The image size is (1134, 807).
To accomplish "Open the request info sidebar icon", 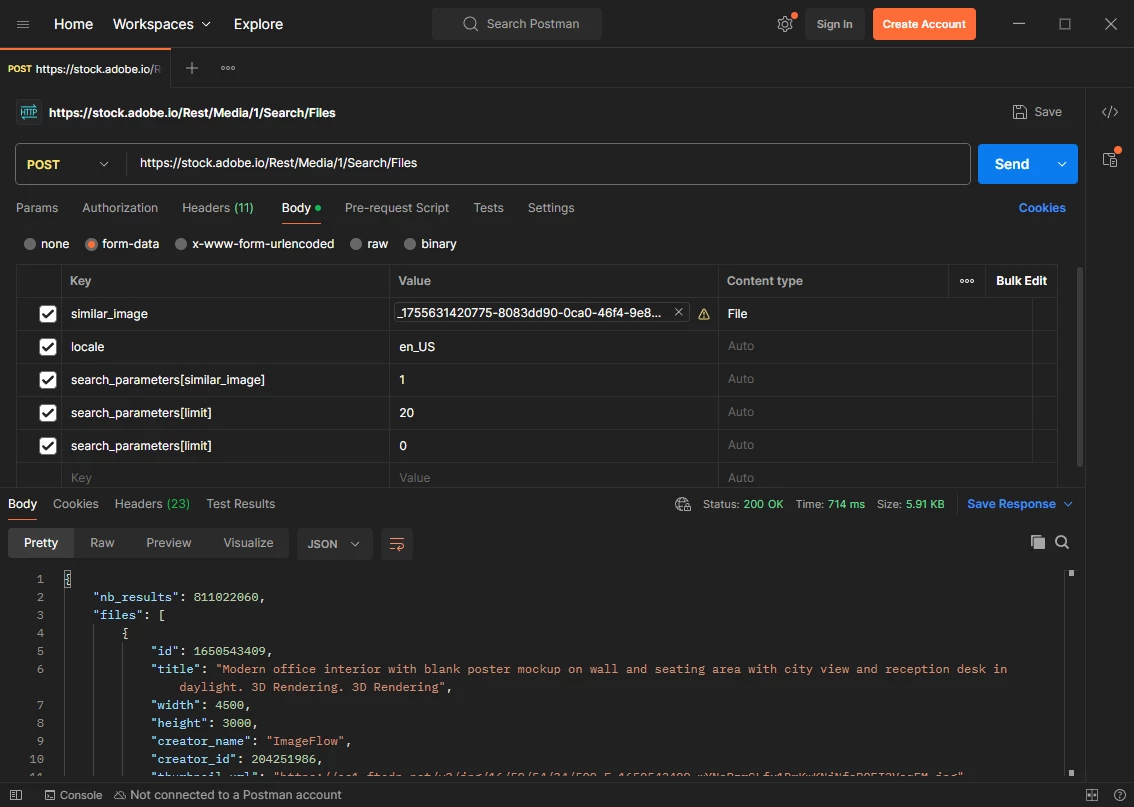I will 1109,160.
